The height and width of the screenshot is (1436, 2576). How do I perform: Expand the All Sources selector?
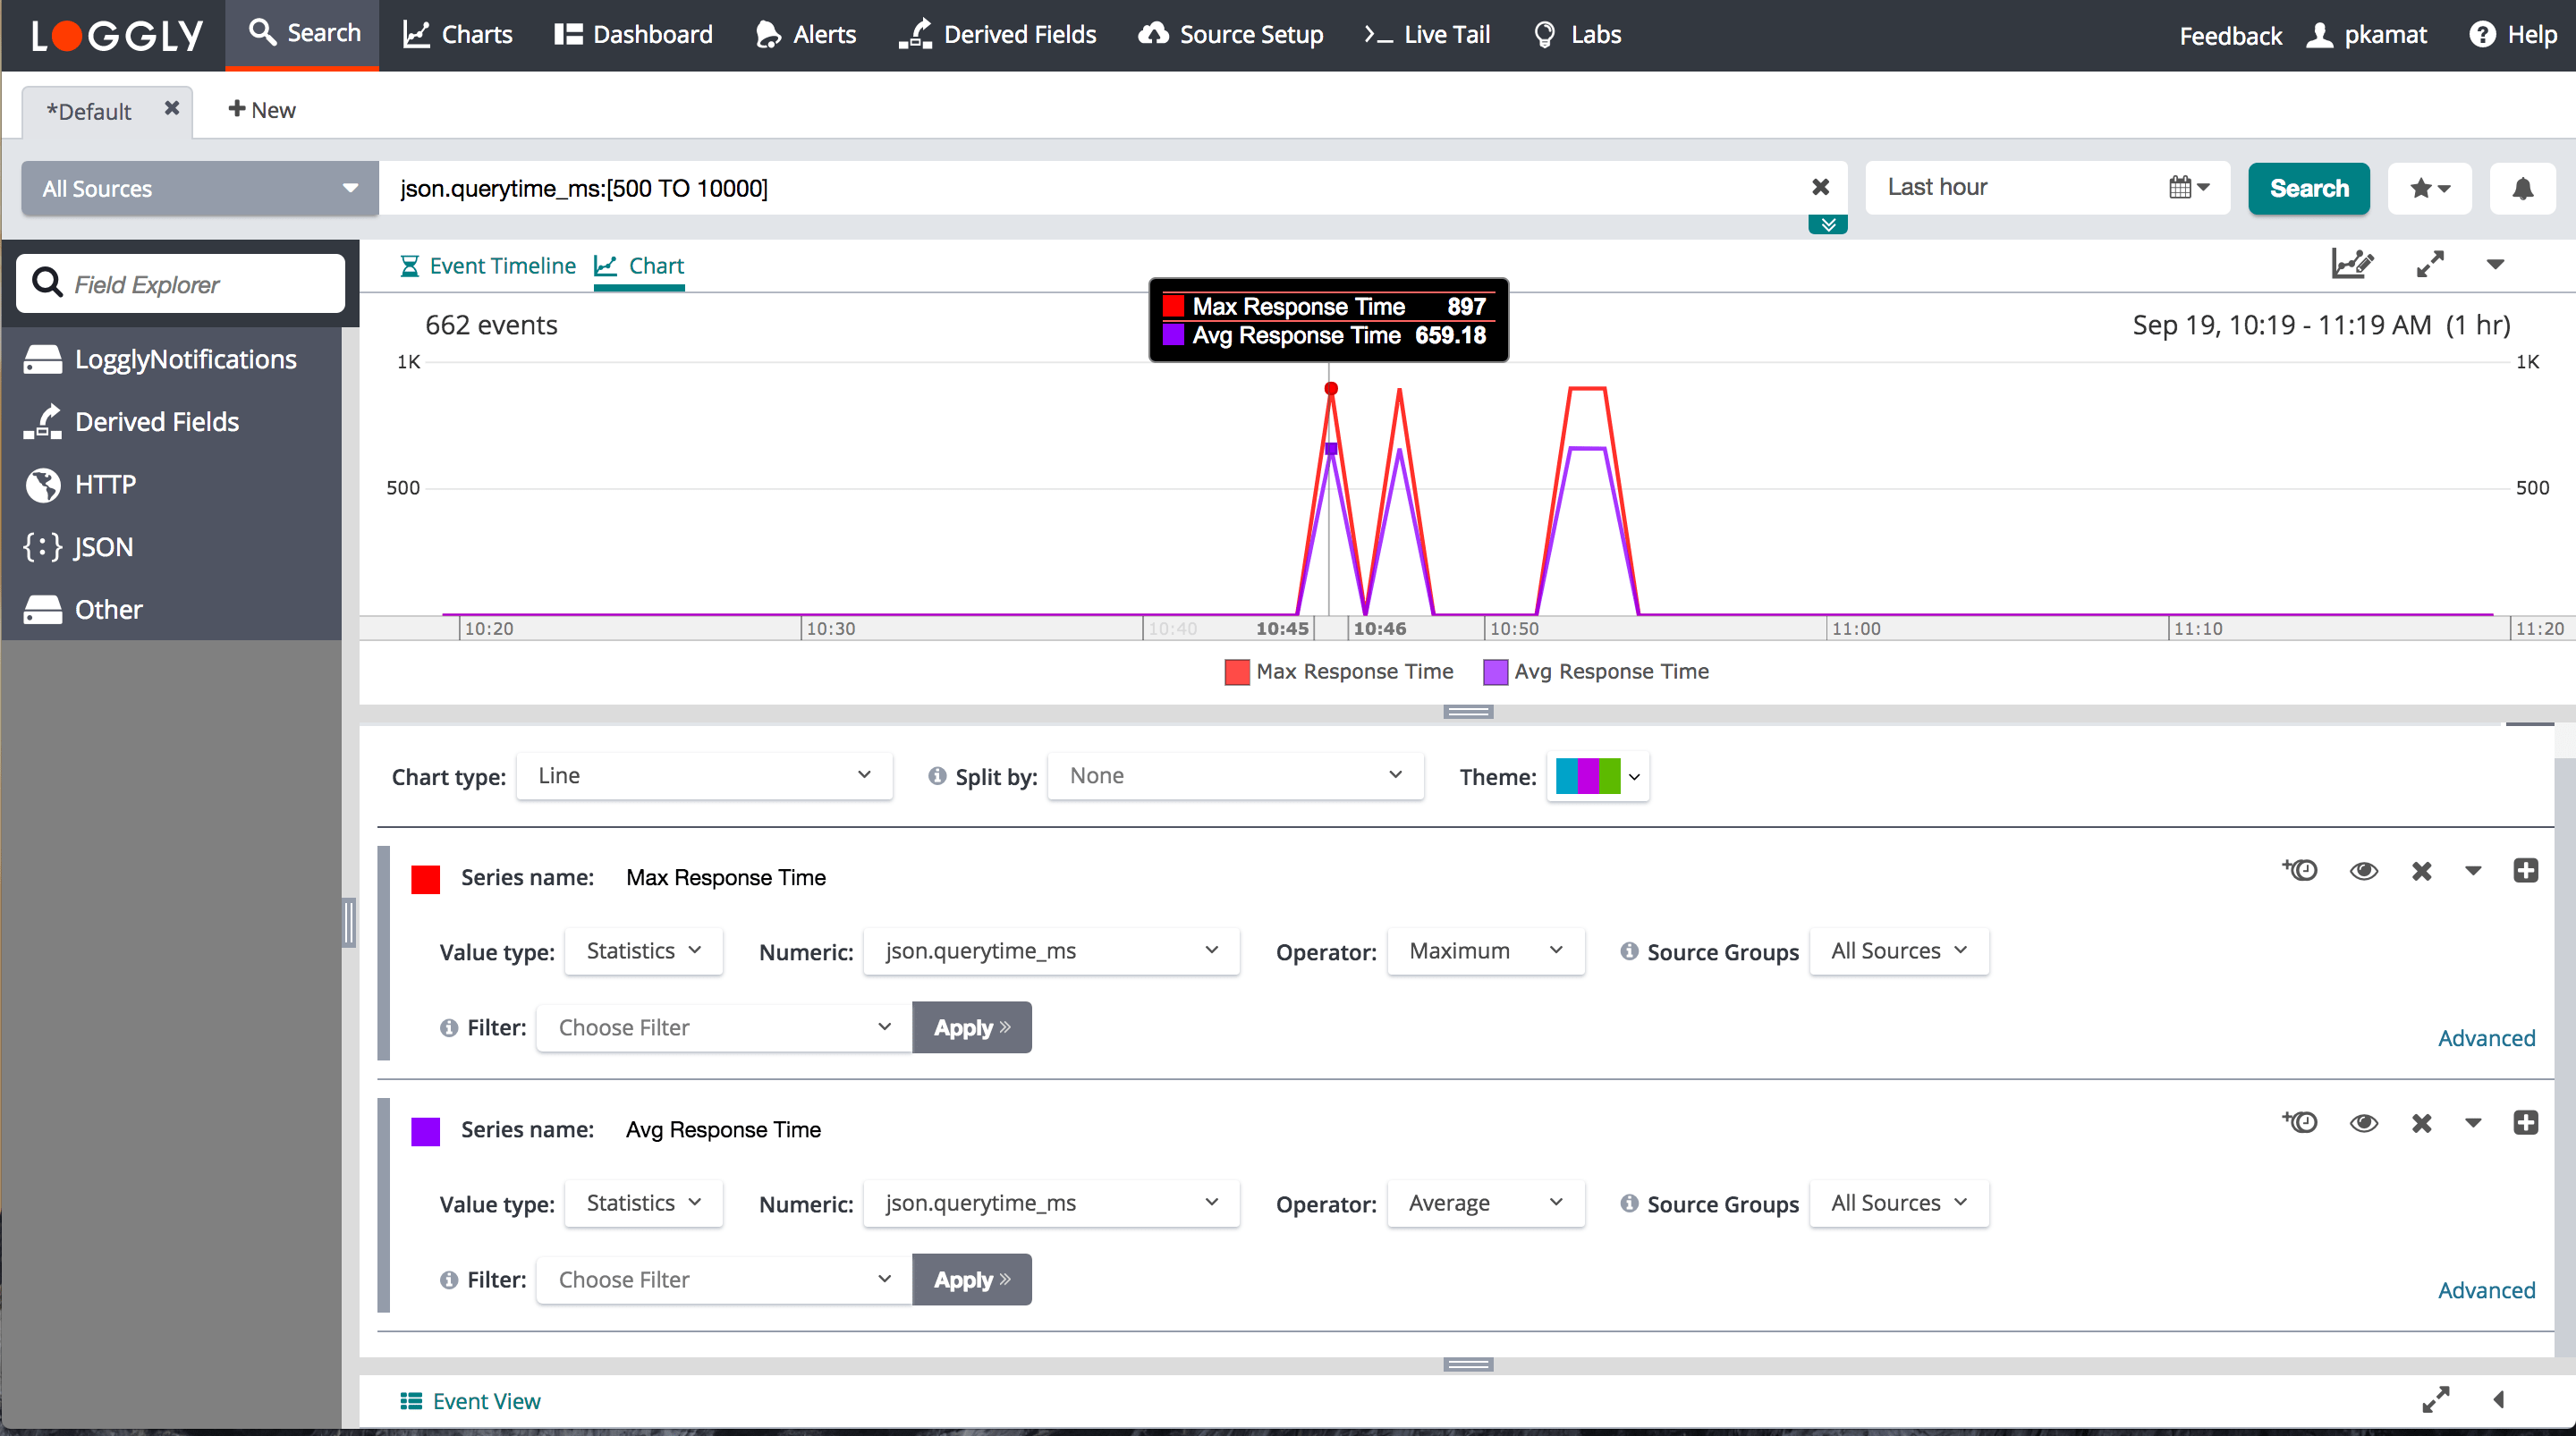[x=199, y=188]
